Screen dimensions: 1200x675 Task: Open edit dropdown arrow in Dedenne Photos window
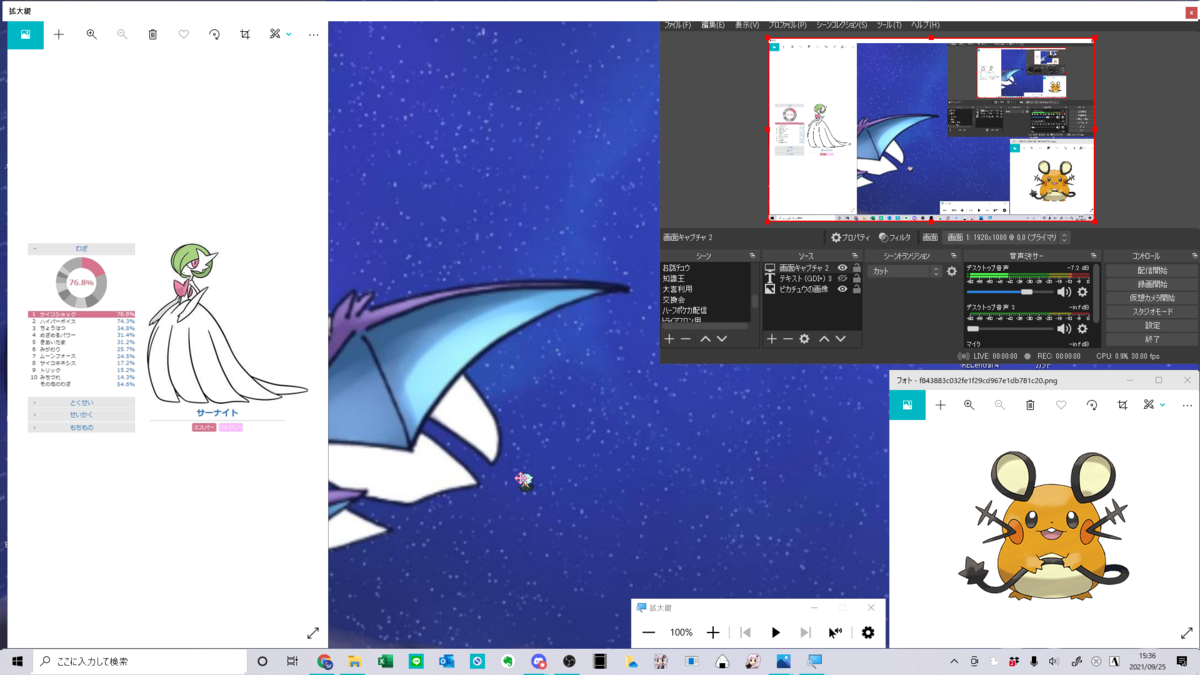[1163, 405]
